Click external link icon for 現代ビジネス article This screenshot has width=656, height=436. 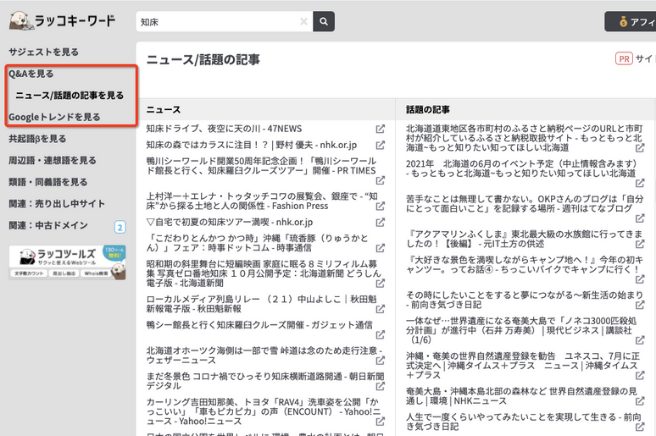coord(640,341)
